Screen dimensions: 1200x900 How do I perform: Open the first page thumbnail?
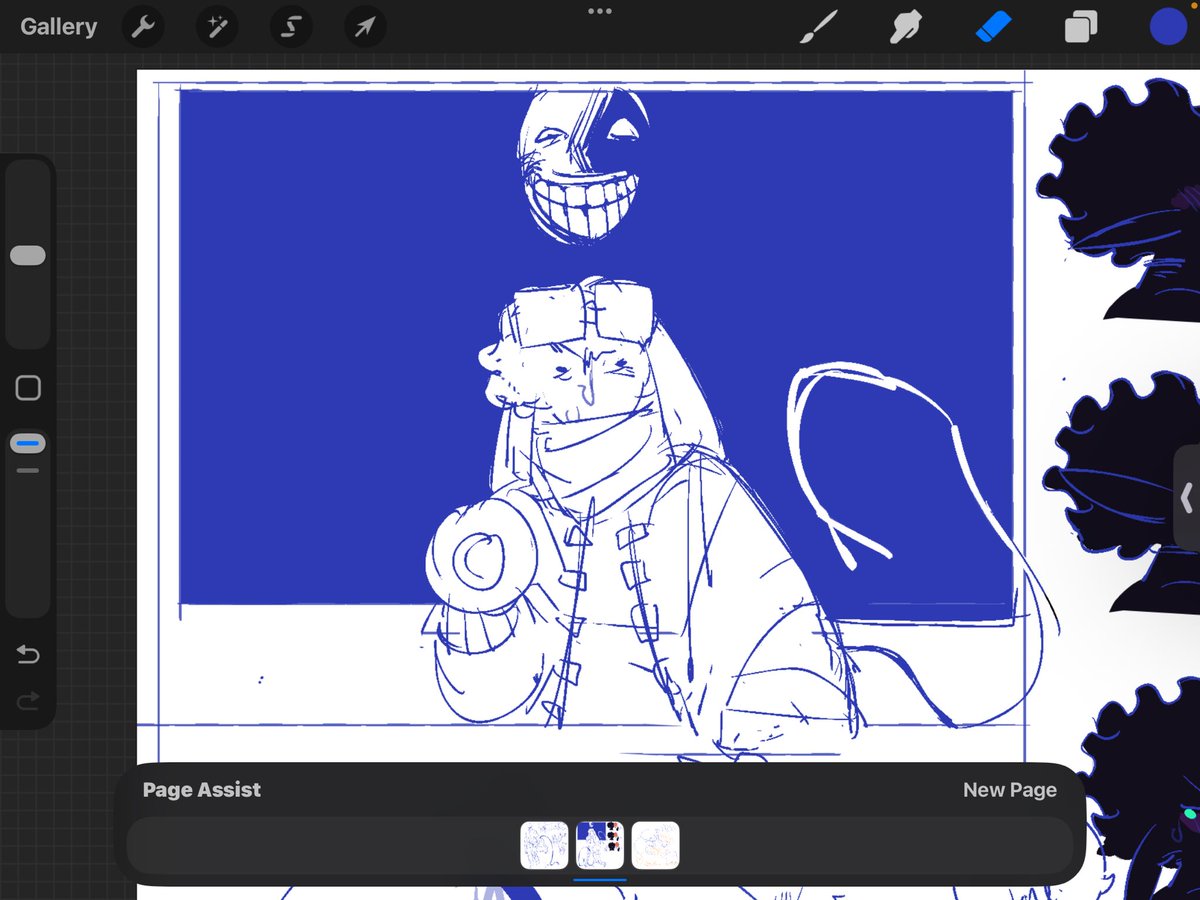544,845
